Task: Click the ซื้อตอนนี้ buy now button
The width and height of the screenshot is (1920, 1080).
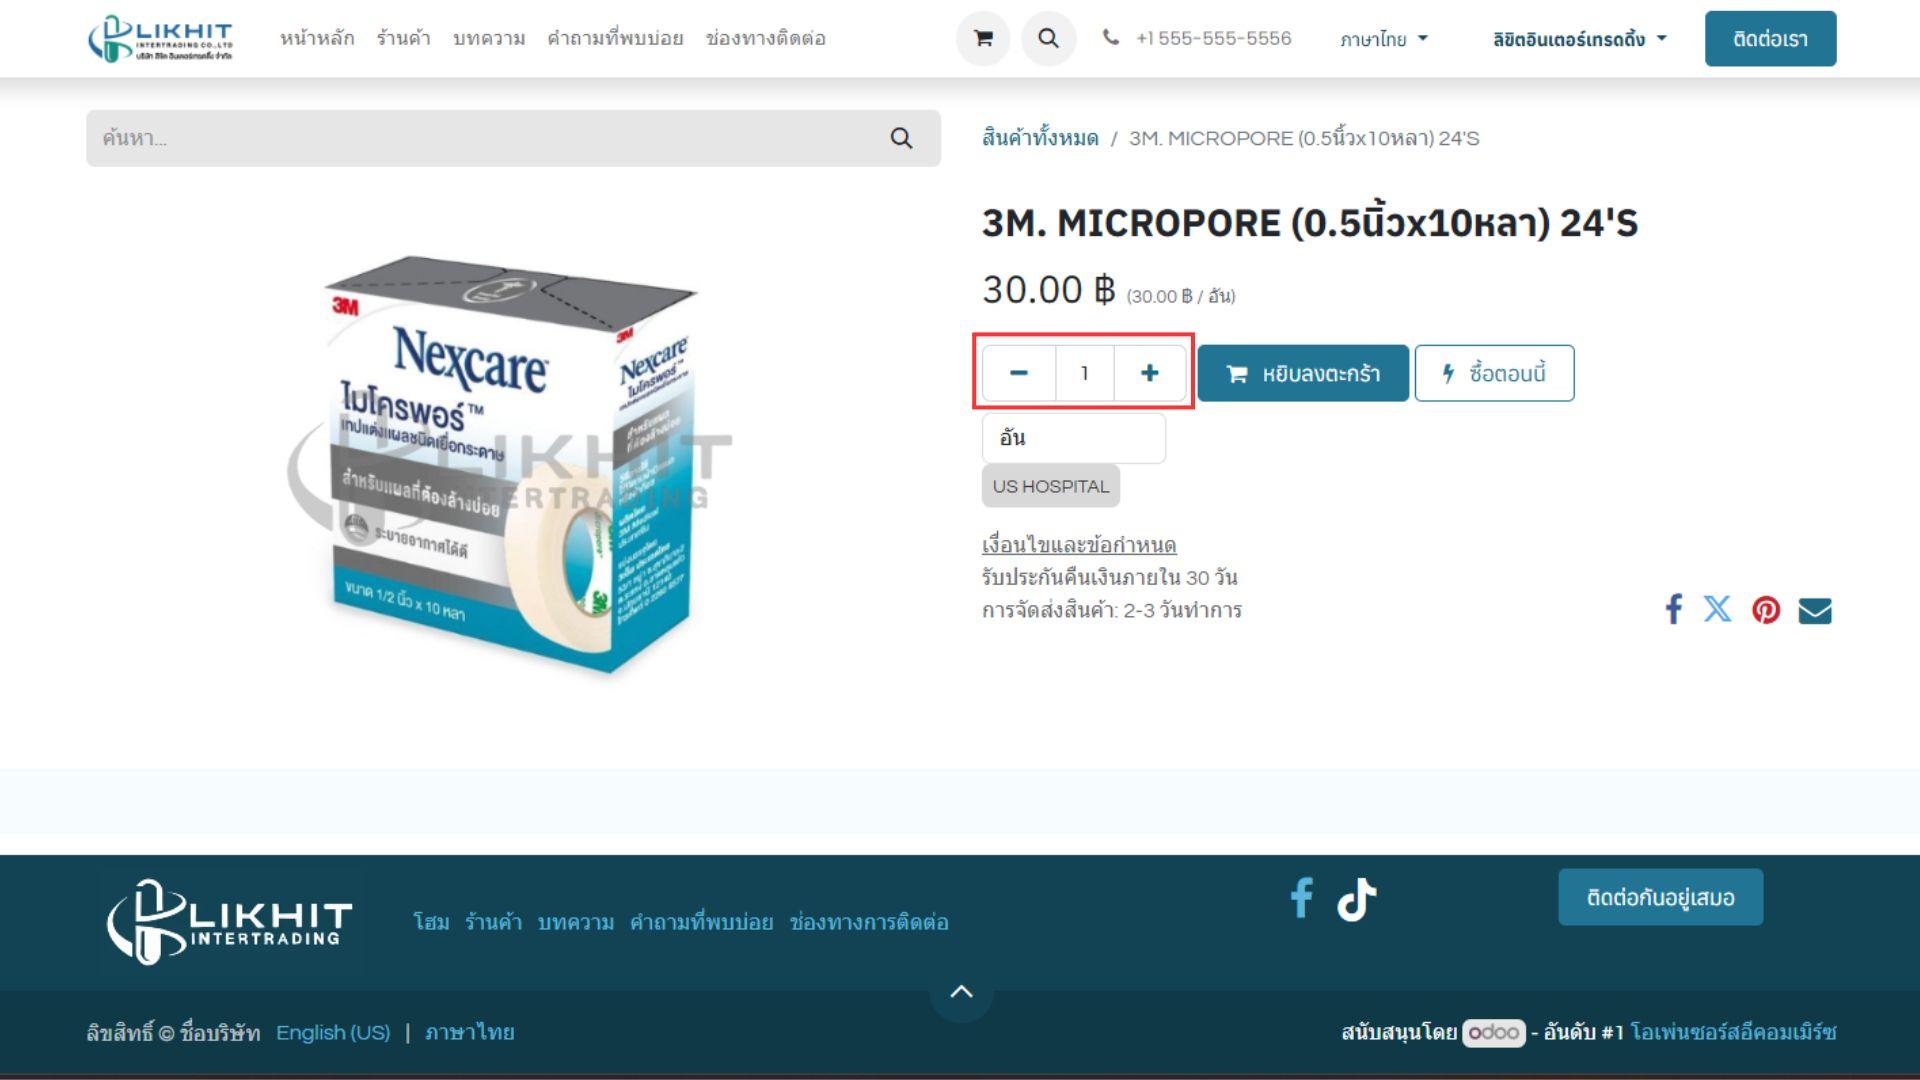Action: point(1494,373)
